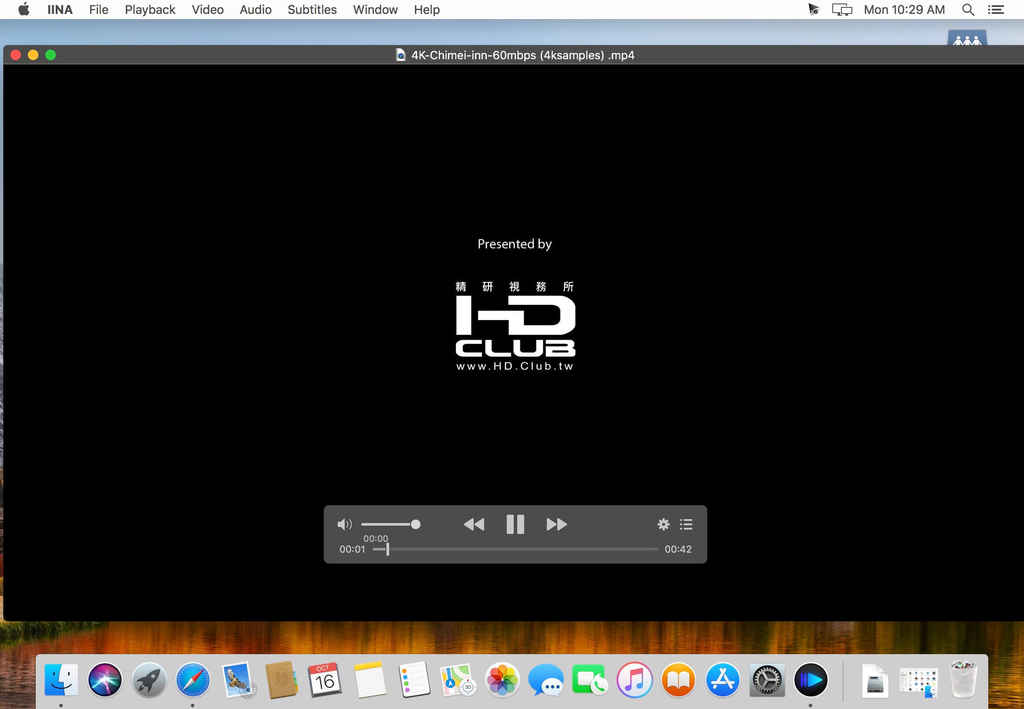This screenshot has height=709, width=1024.
Task: Open the Video menu
Action: click(x=208, y=10)
